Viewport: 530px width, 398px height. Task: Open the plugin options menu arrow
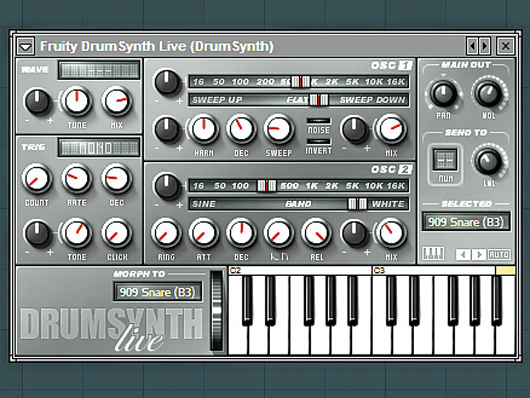pos(26,46)
